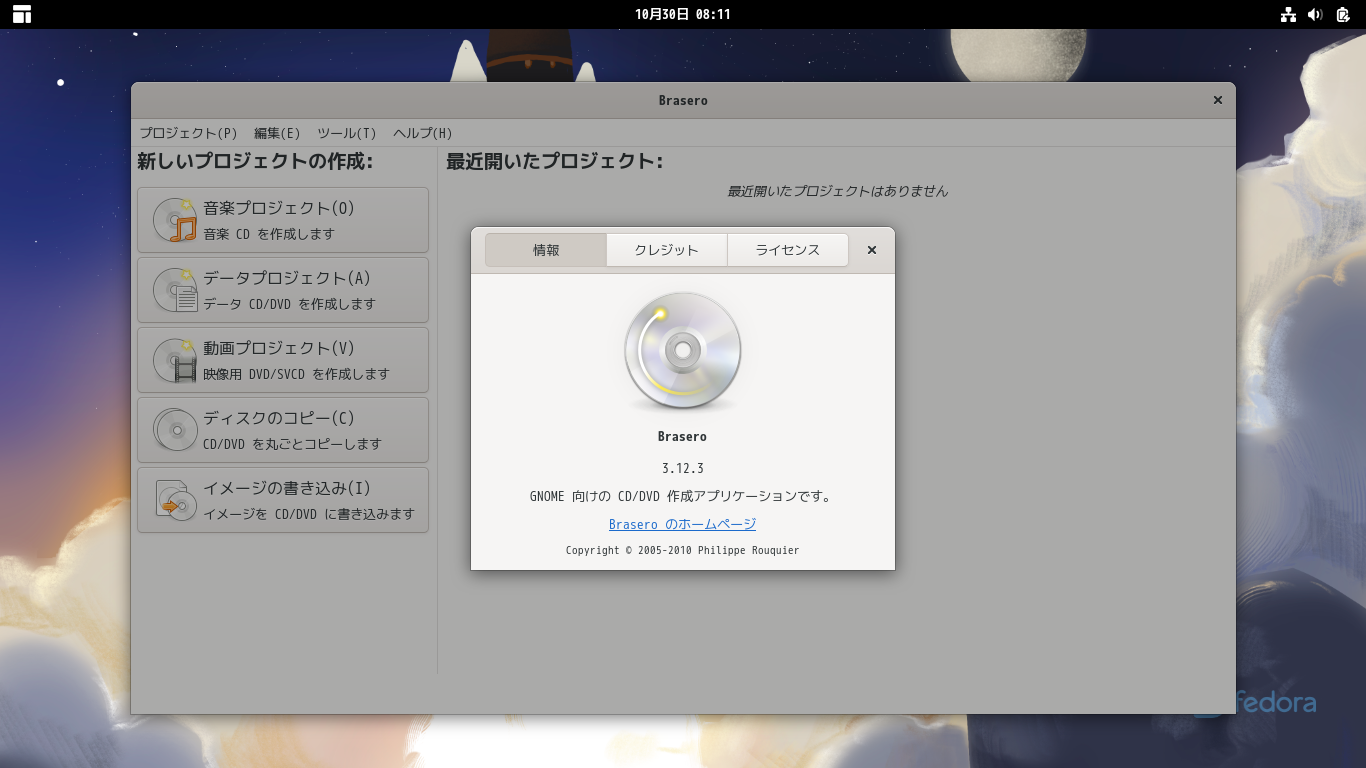Start a new データプロジェクト(A) project
Image resolution: width=1366 pixels, height=768 pixels.
point(283,290)
